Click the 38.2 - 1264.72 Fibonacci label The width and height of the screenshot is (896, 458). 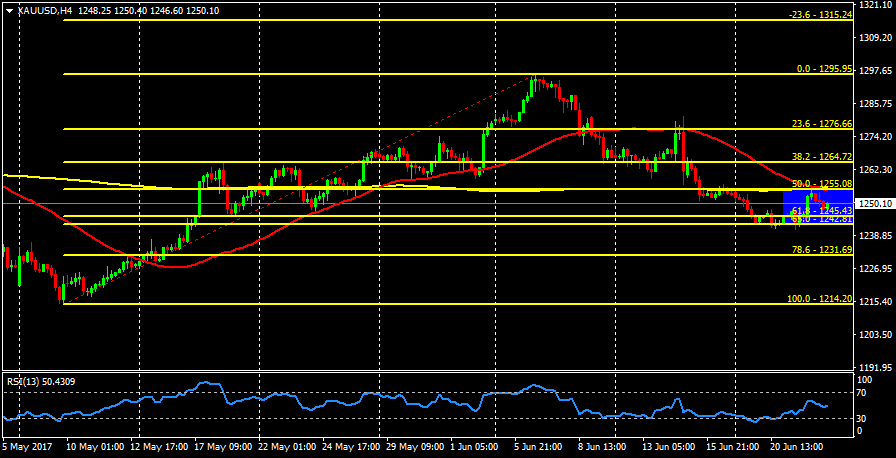point(820,157)
